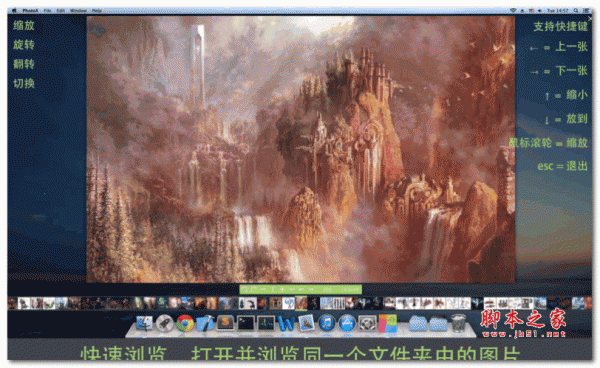Open the Help menu
The width and height of the screenshot is (600, 368).
[x=97, y=11]
